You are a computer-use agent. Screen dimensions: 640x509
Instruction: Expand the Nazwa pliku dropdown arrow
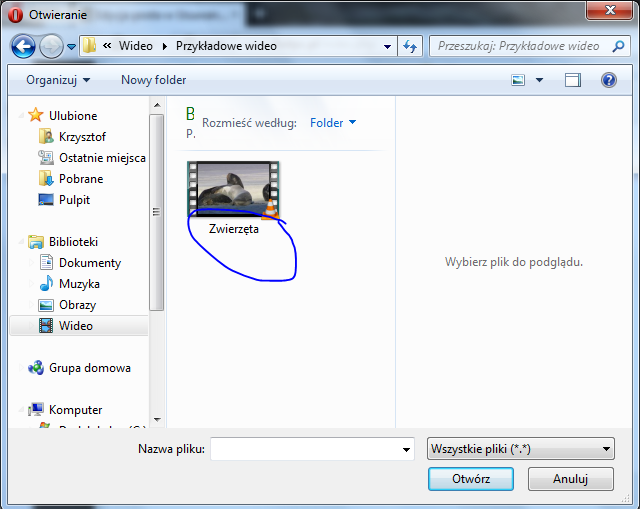click(x=406, y=449)
